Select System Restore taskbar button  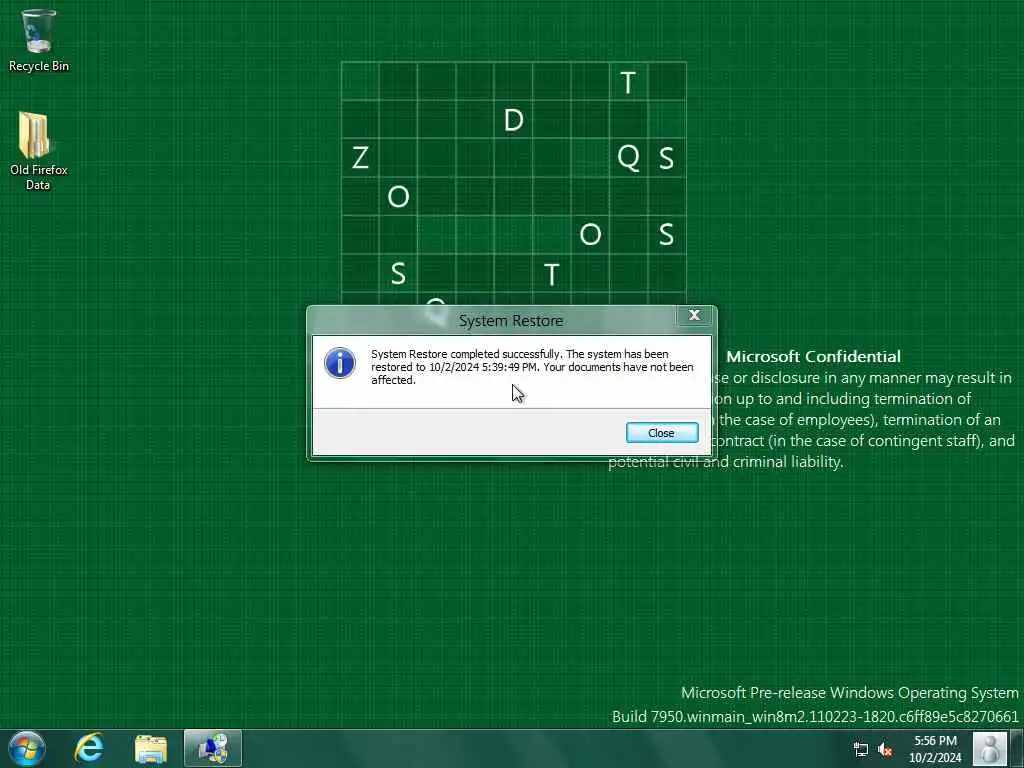tap(213, 748)
